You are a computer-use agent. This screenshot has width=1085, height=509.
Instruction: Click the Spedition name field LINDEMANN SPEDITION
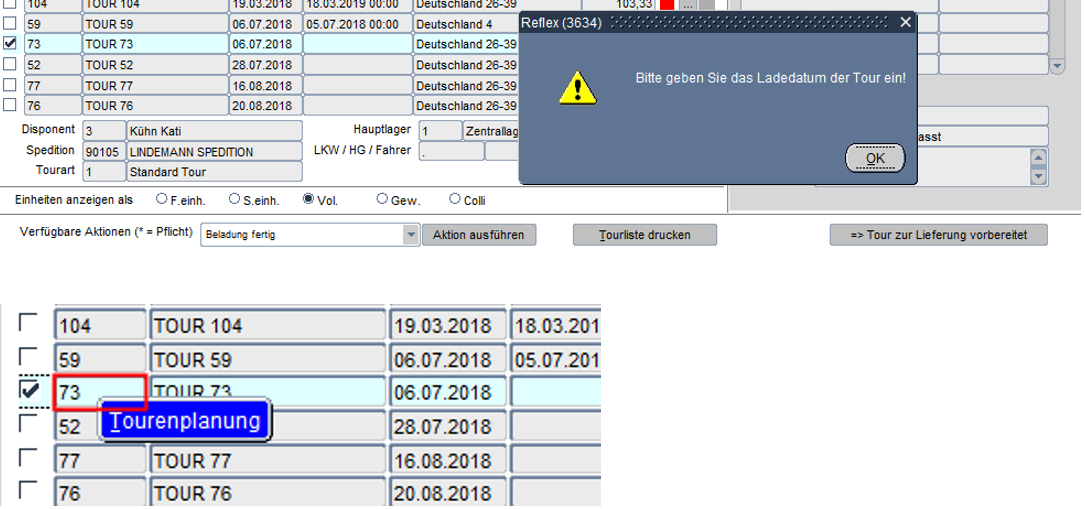213,151
